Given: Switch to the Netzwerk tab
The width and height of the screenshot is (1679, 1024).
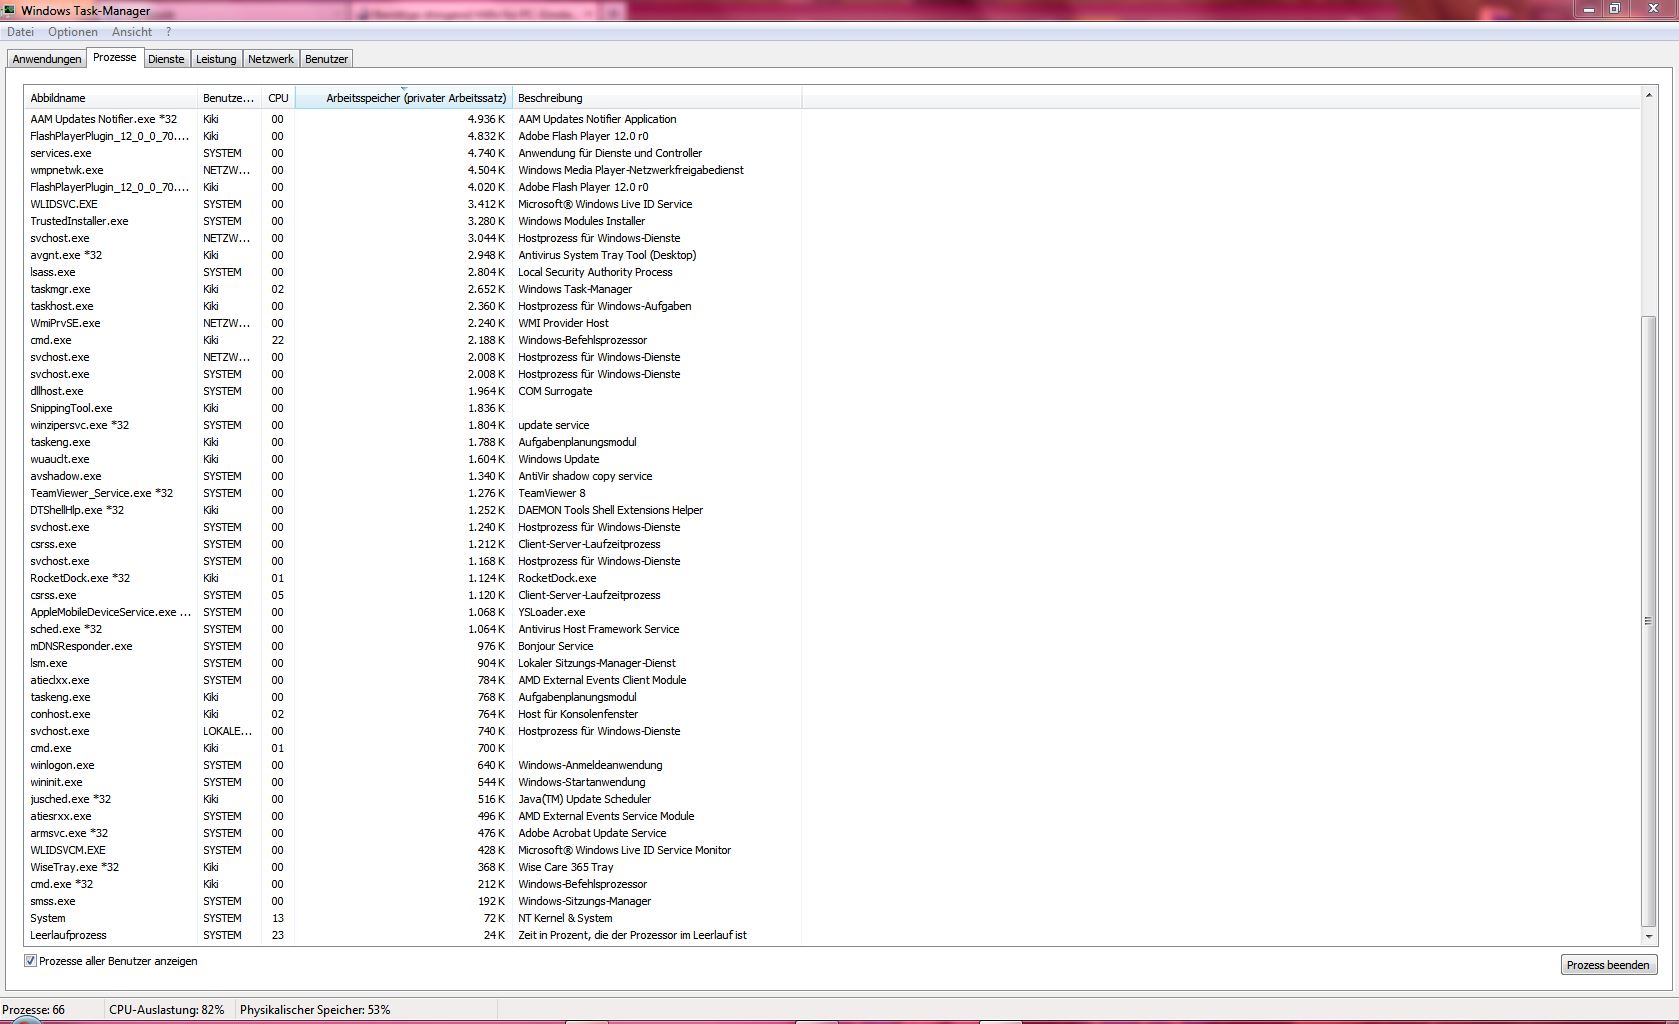Looking at the screenshot, I should (x=271, y=59).
